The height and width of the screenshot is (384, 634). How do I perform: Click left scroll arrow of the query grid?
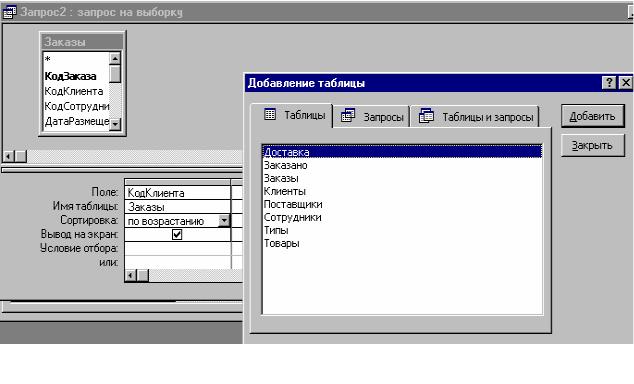pos(131,276)
